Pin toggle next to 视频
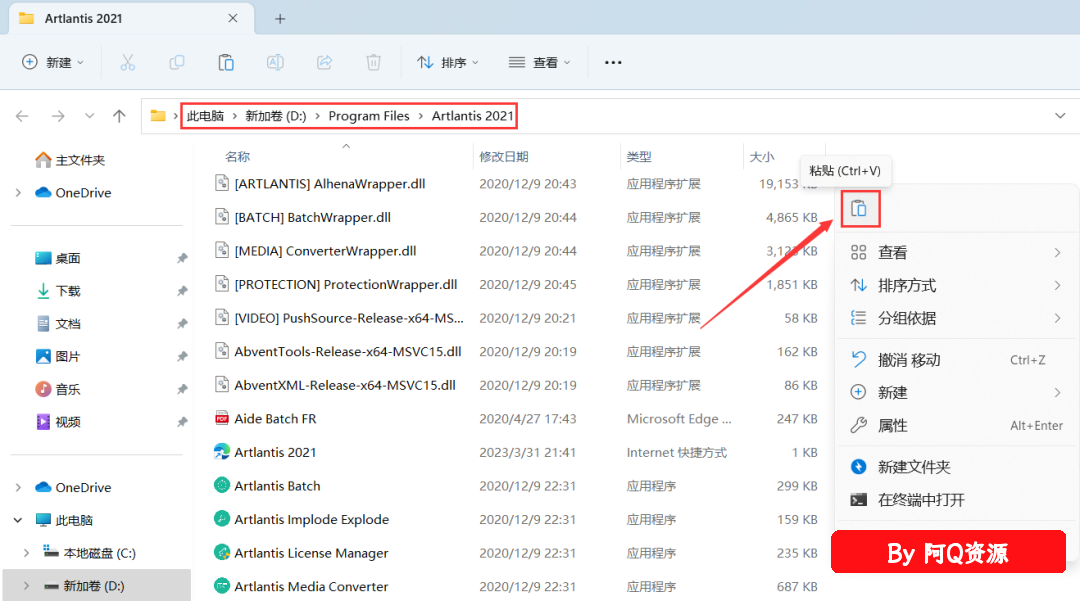Image resolution: width=1080 pixels, height=601 pixels. tap(182, 422)
